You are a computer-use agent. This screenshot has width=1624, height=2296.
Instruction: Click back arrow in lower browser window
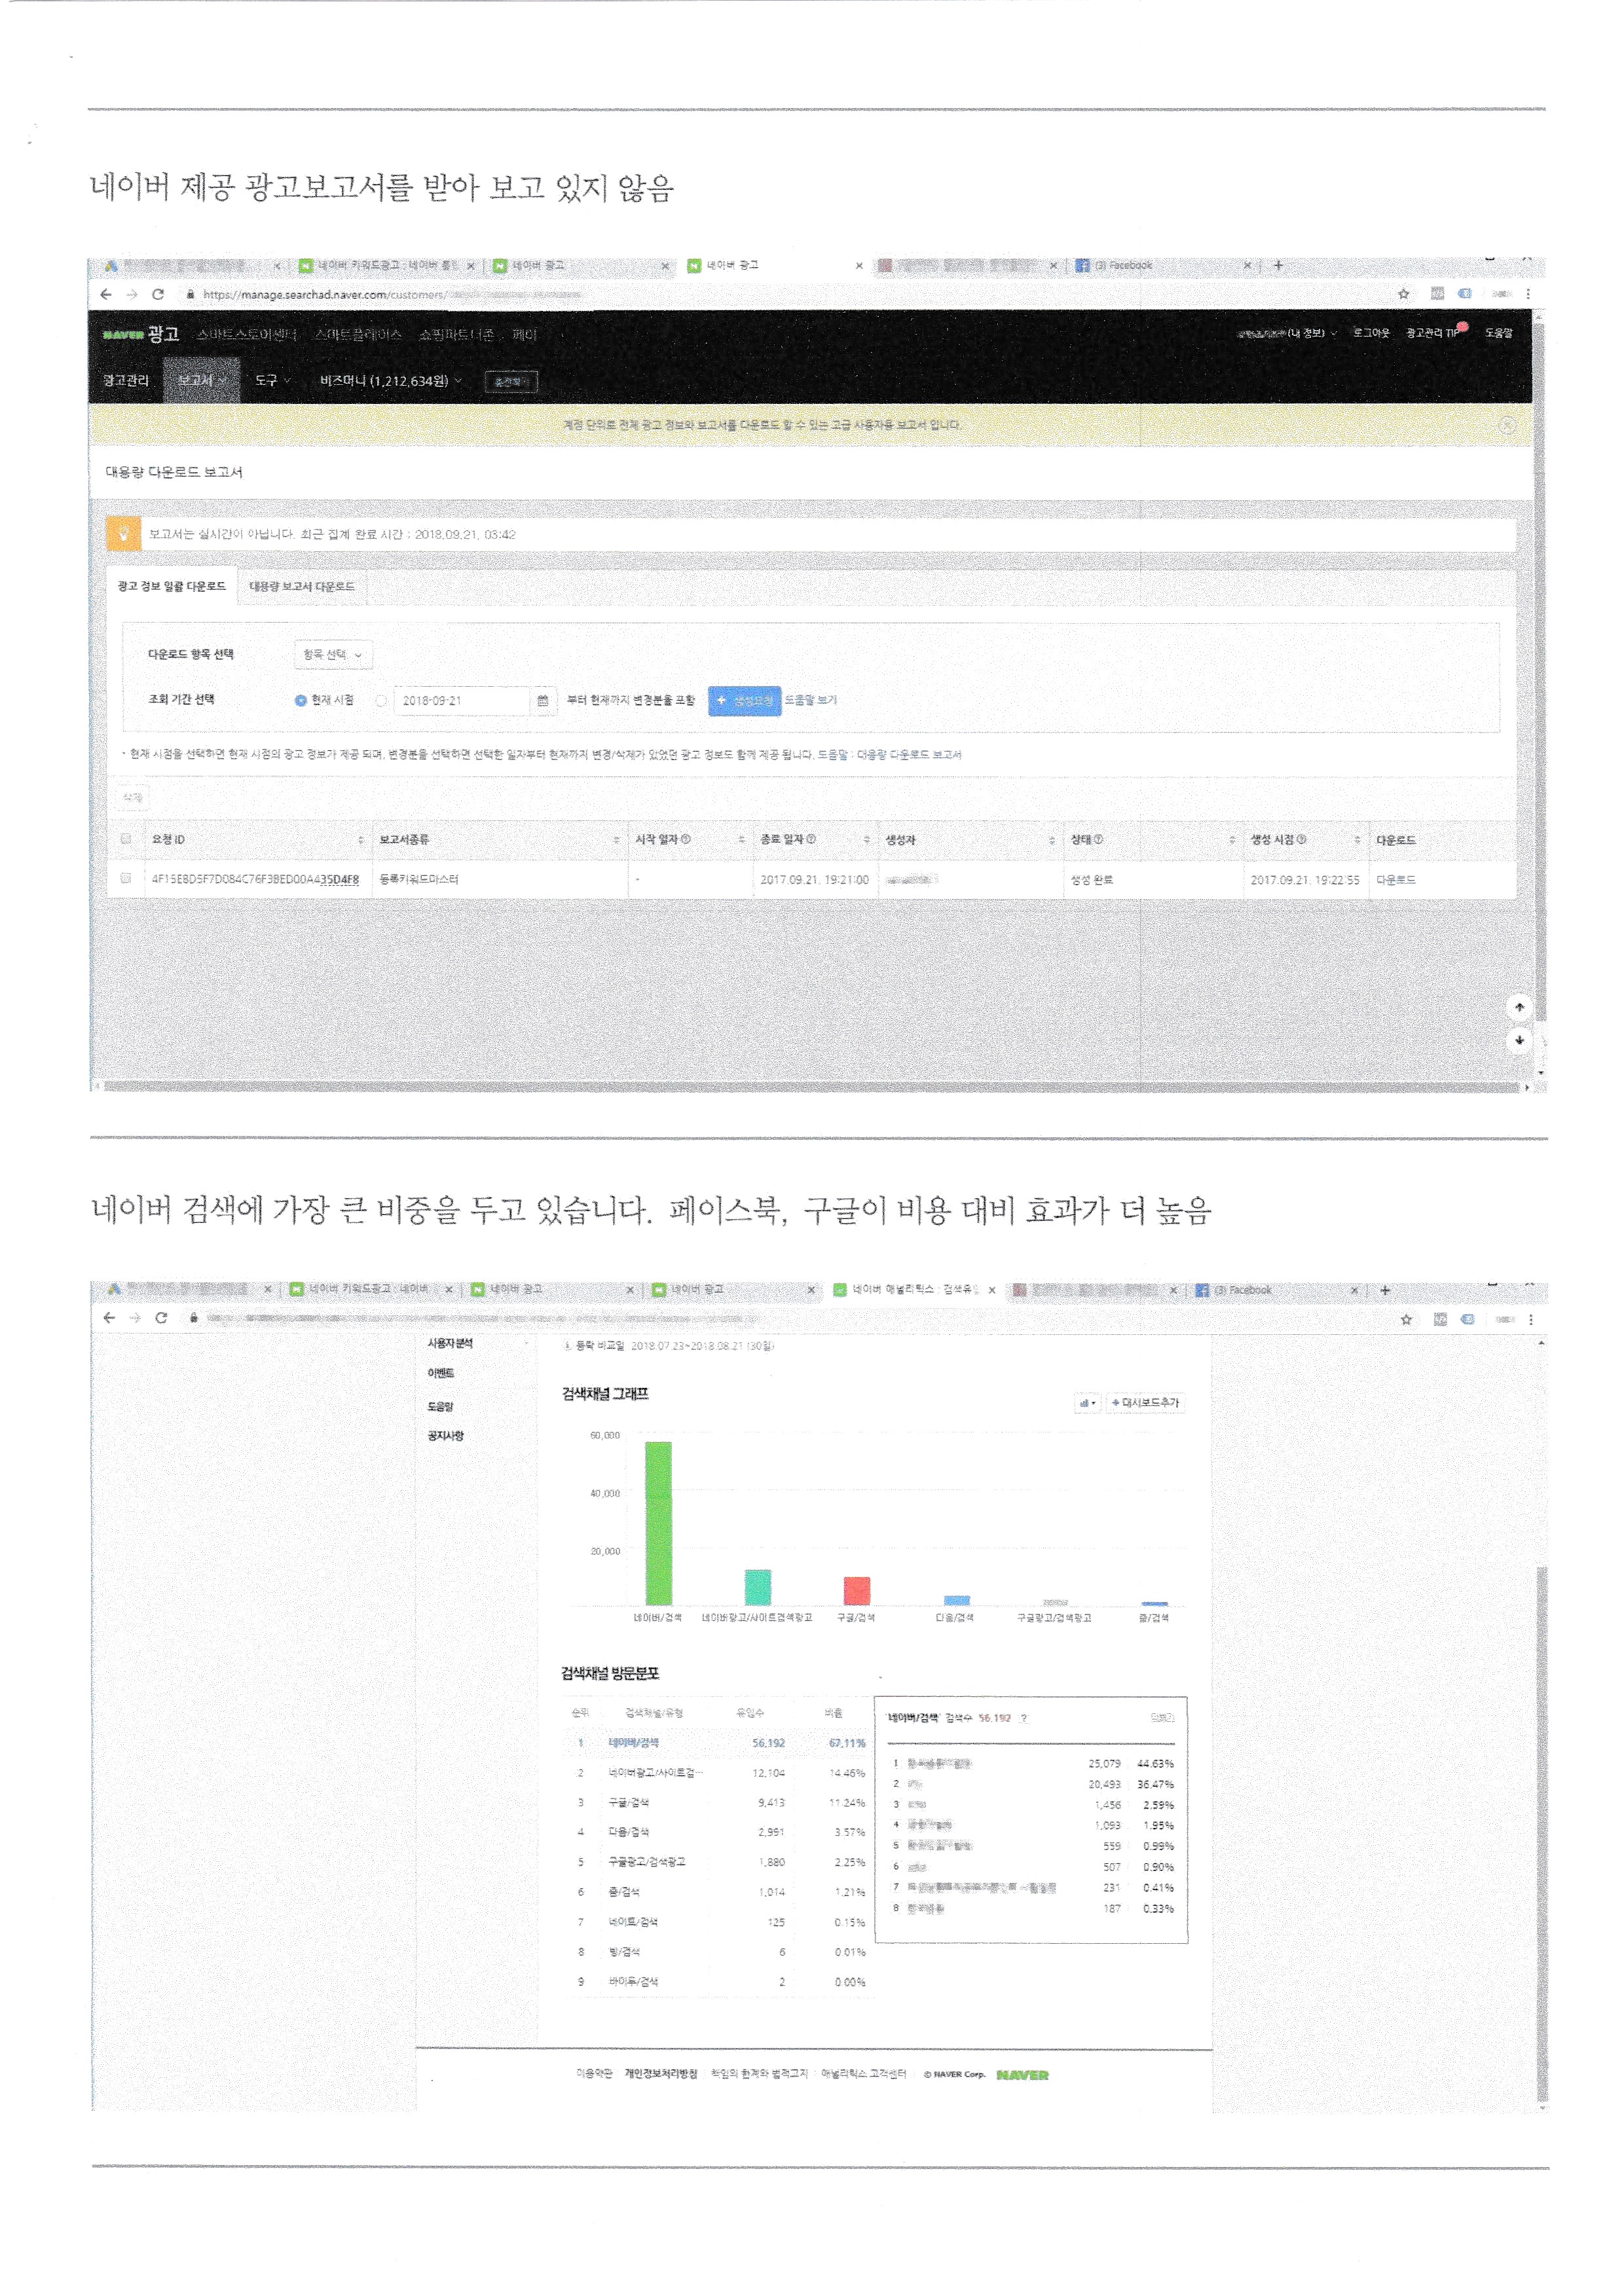tap(109, 1318)
